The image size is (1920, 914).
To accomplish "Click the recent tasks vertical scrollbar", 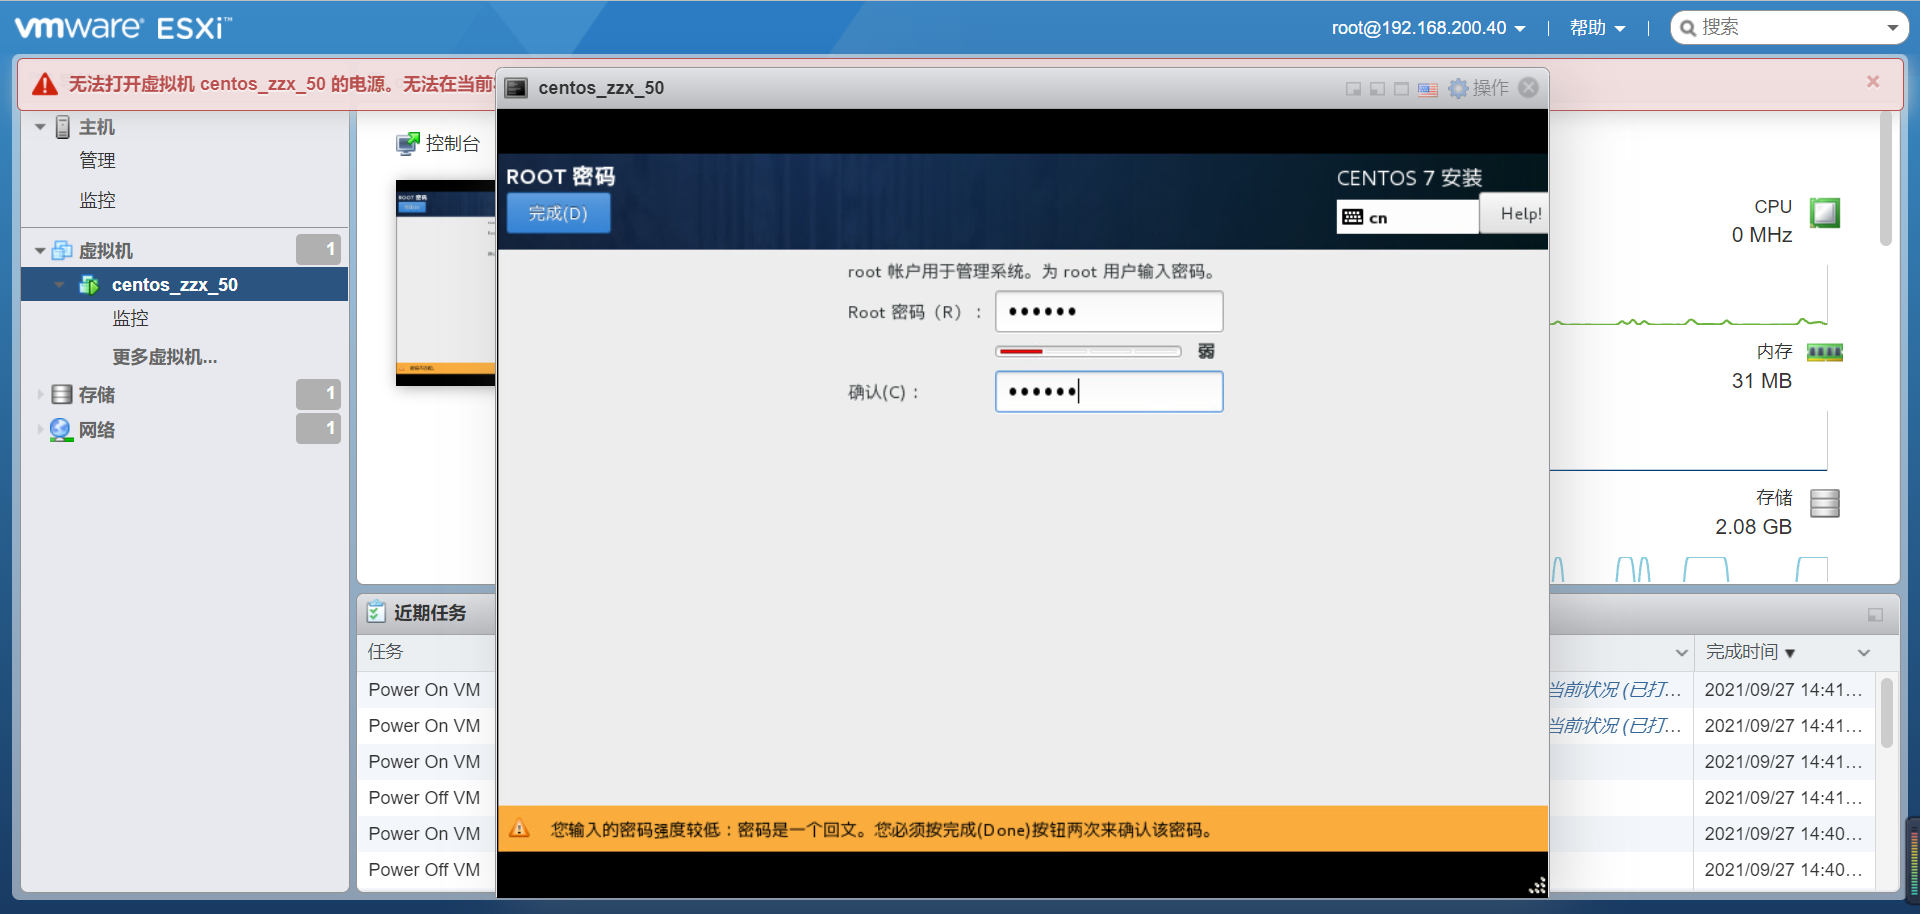I will [x=1887, y=713].
